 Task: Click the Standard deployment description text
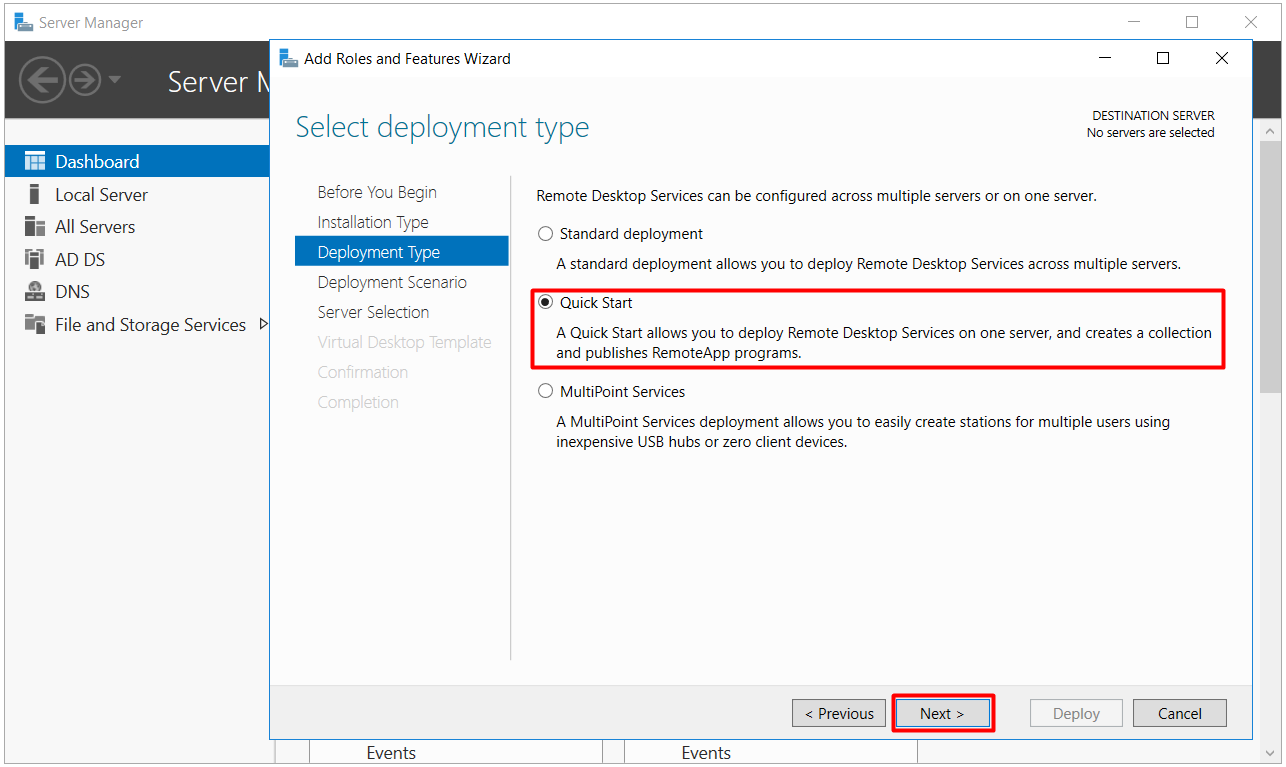(869, 264)
